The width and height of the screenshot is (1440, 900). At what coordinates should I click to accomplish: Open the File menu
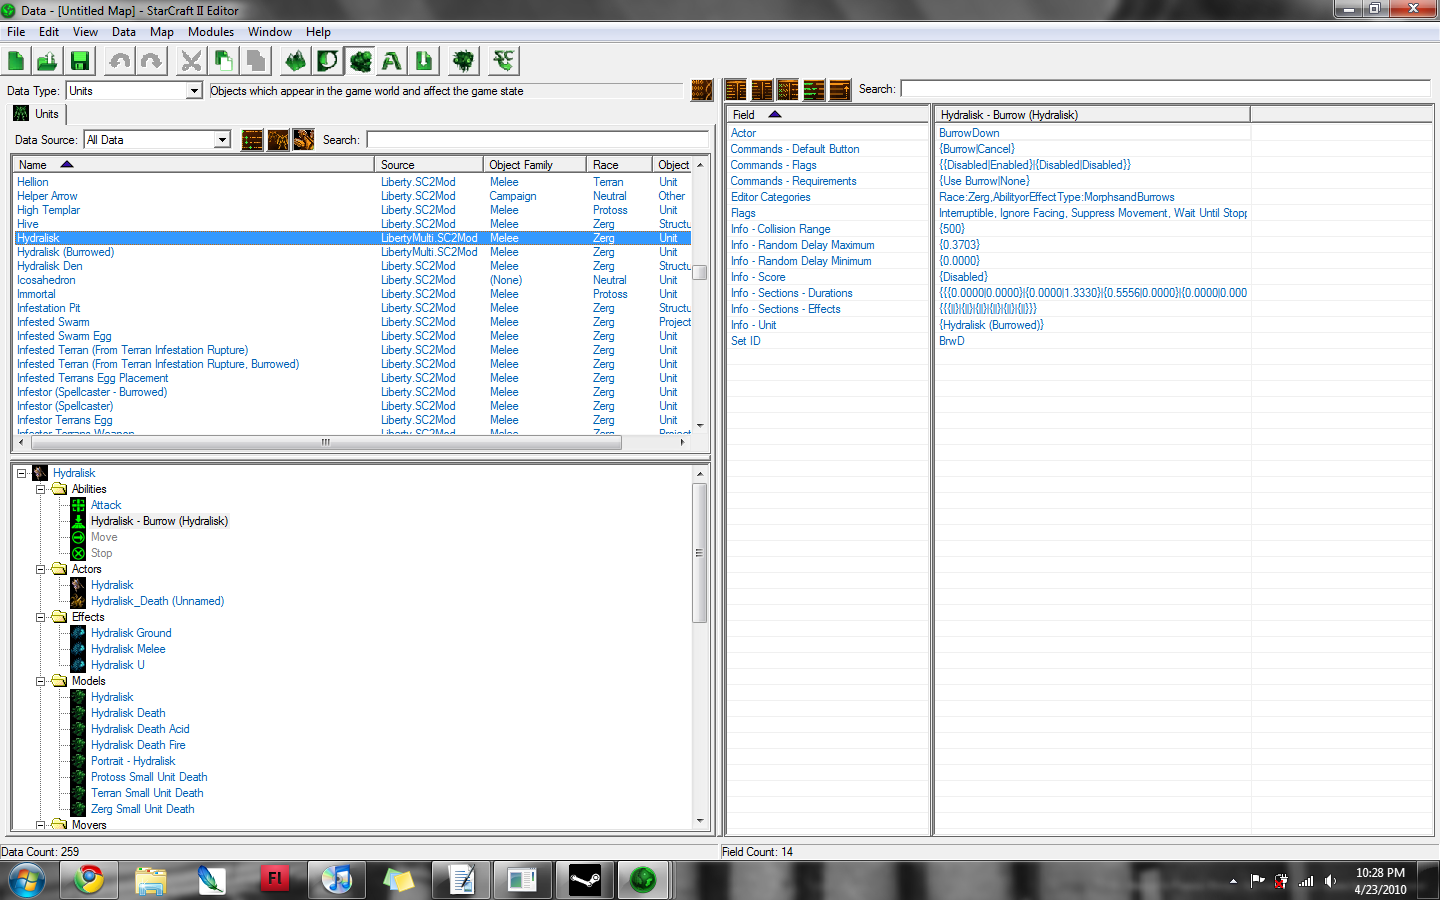(16, 32)
